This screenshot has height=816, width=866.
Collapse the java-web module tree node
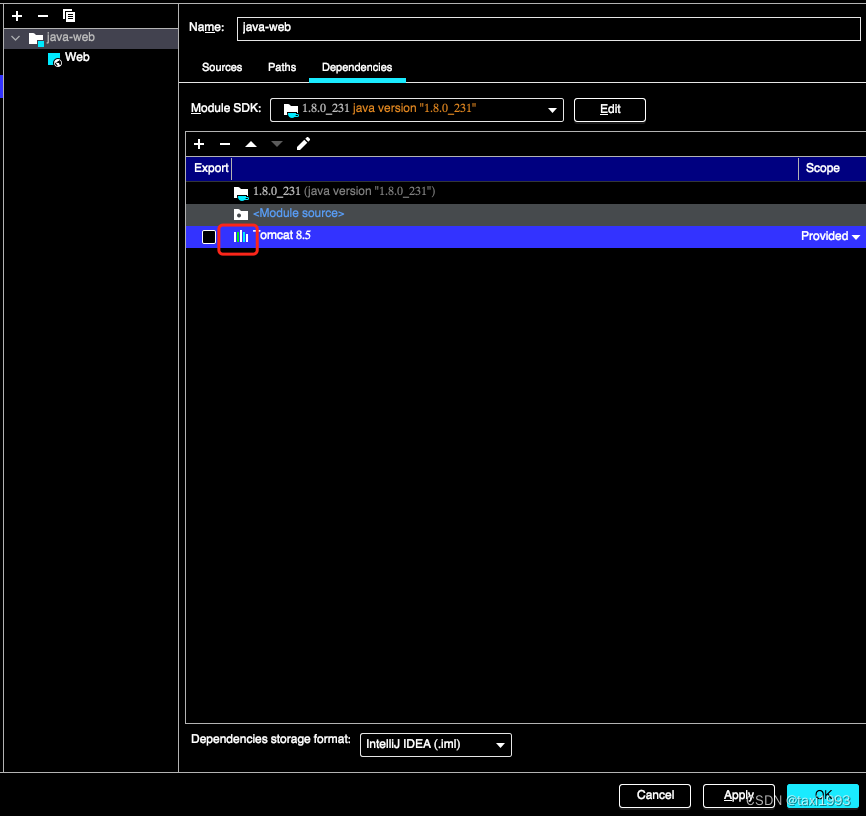[x=15, y=38]
